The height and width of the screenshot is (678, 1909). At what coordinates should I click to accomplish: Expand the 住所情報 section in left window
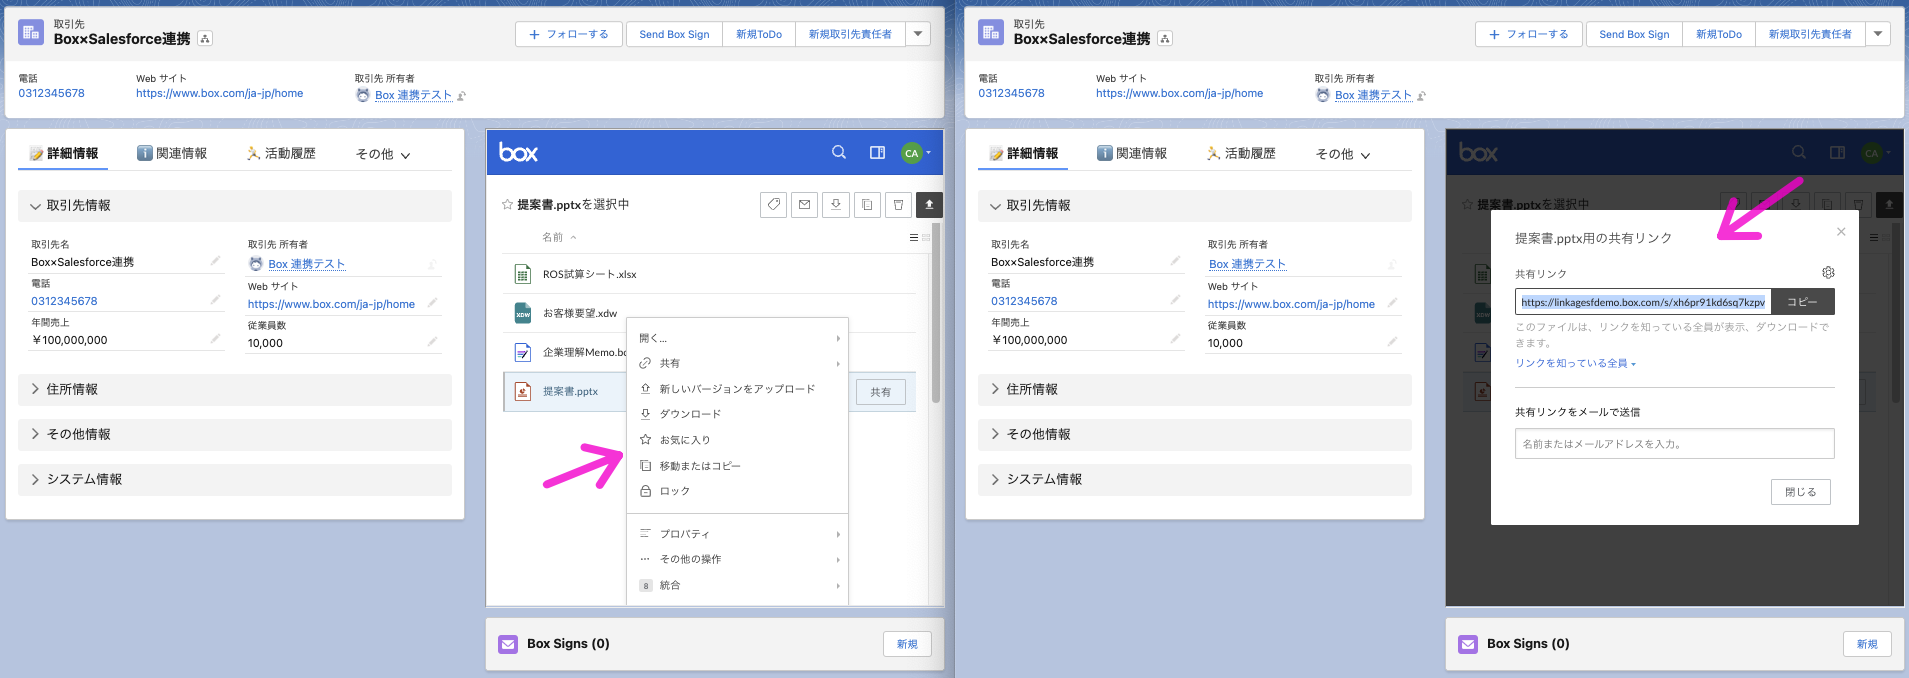235,389
